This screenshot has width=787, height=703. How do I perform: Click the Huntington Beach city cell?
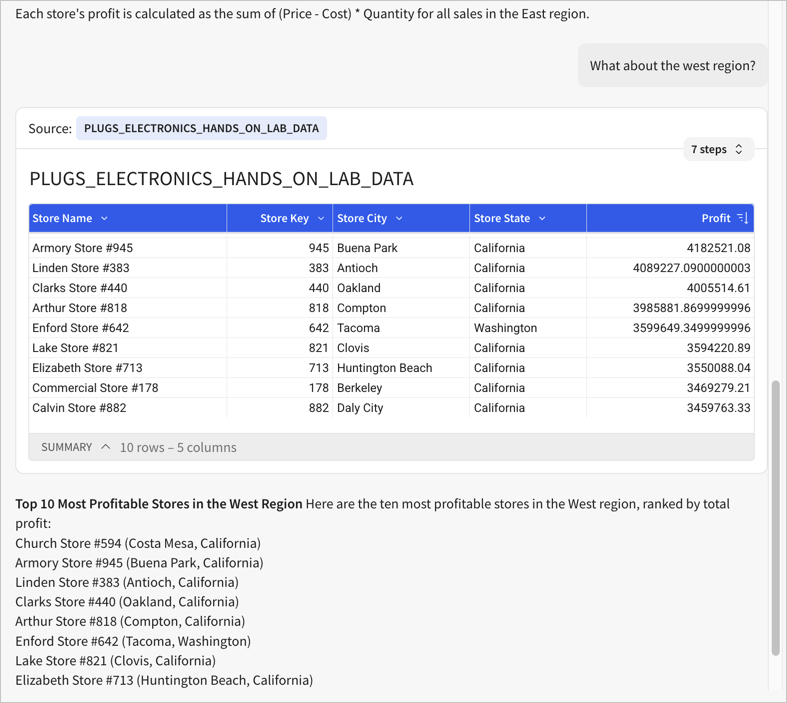401,368
